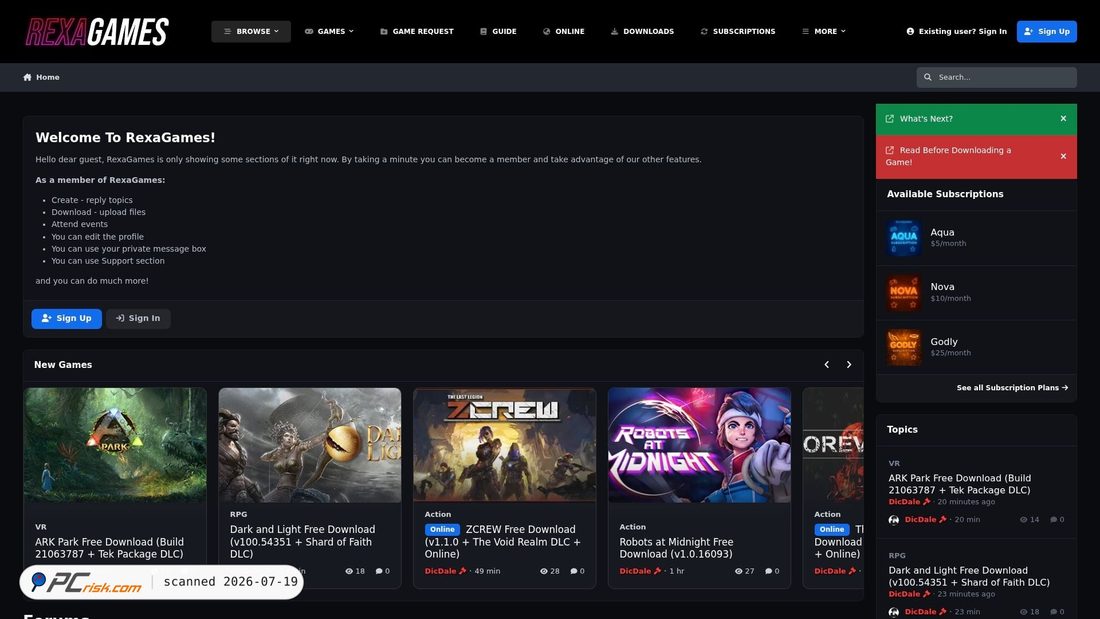Open the Browse dropdown menu

(251, 32)
